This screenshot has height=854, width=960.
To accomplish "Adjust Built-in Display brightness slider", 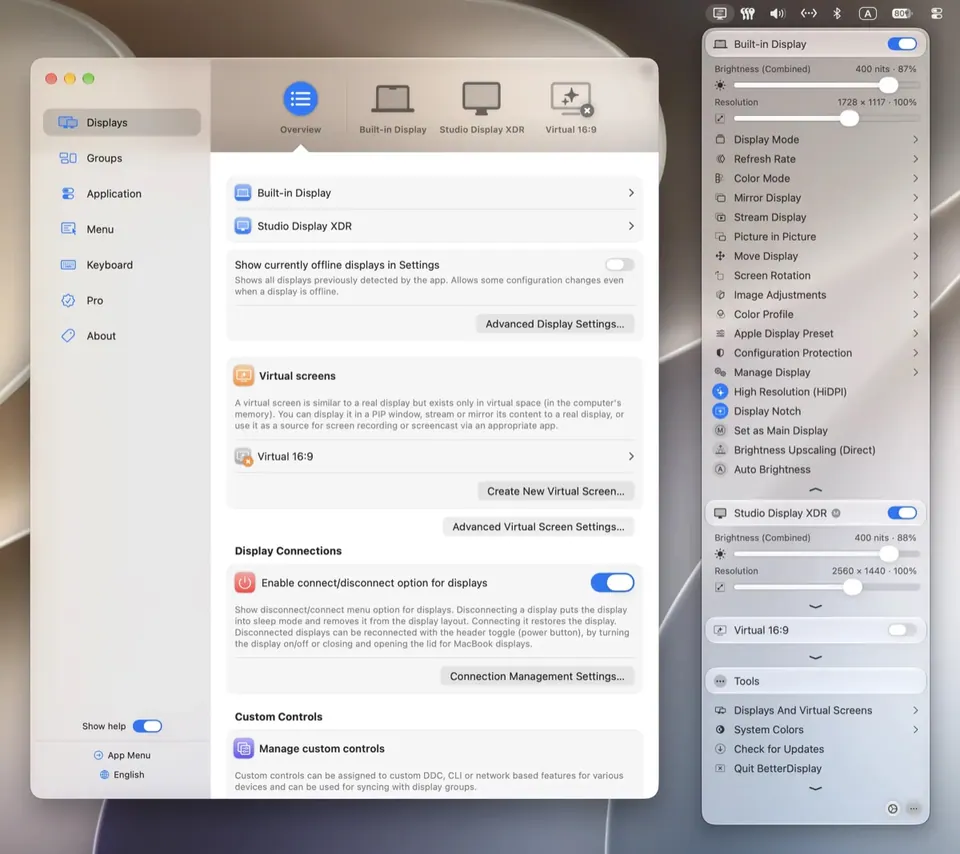I will 826,85.
